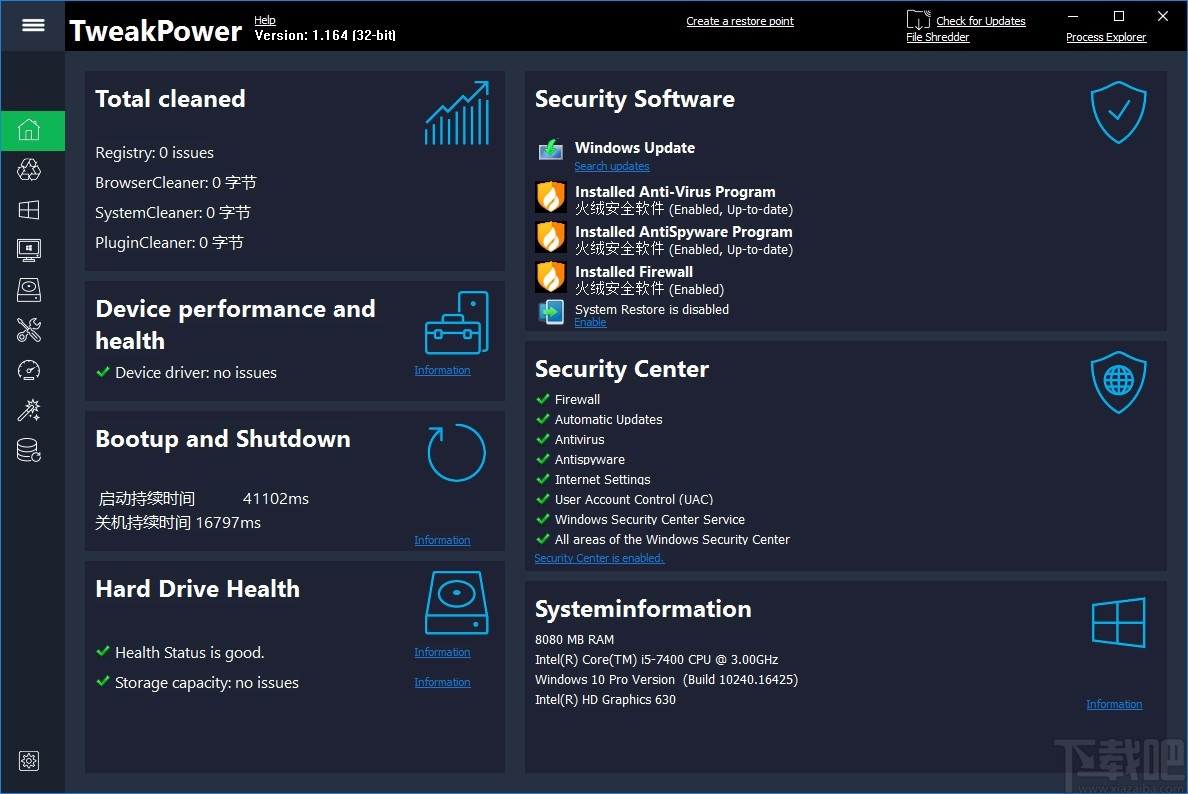This screenshot has height=794, width=1188.
Task: Click 'Device driver: no issues' status
Action: click(195, 373)
